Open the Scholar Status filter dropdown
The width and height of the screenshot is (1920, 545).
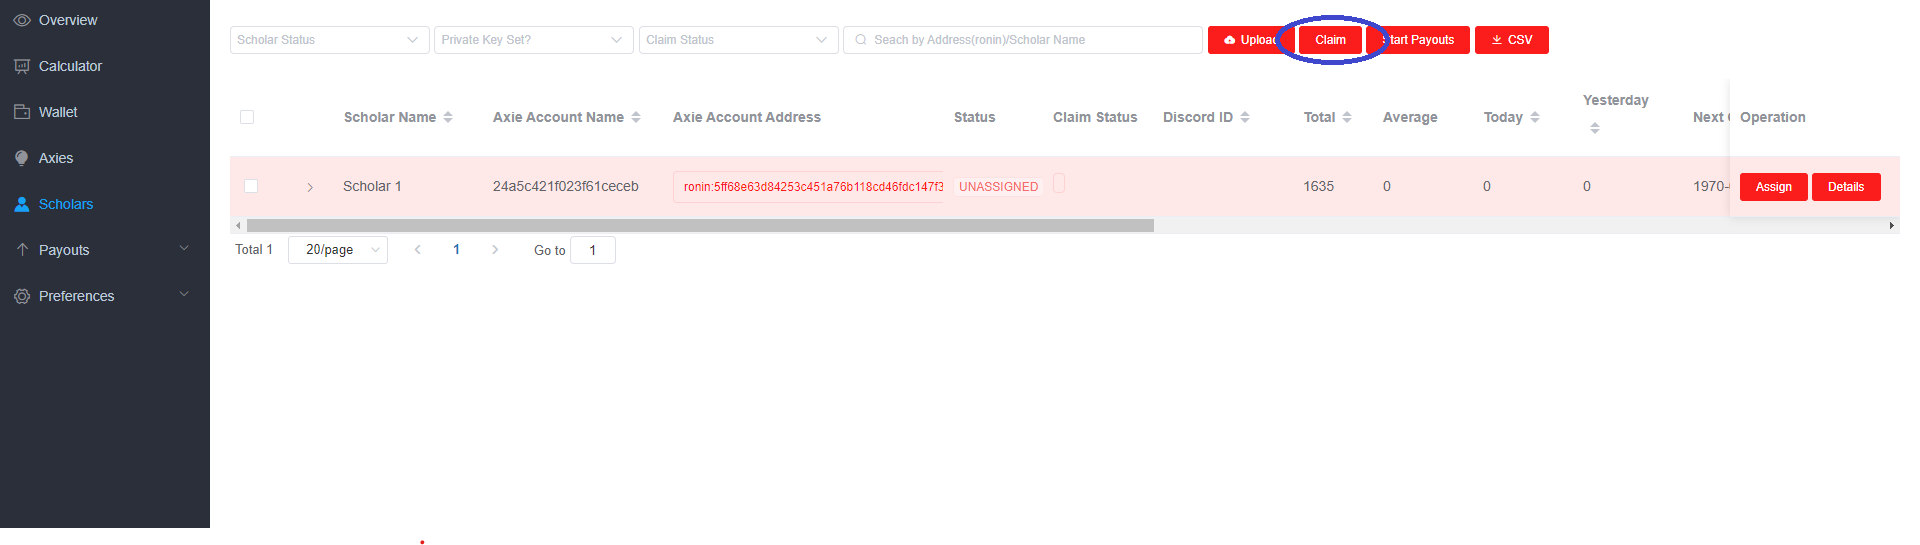329,40
